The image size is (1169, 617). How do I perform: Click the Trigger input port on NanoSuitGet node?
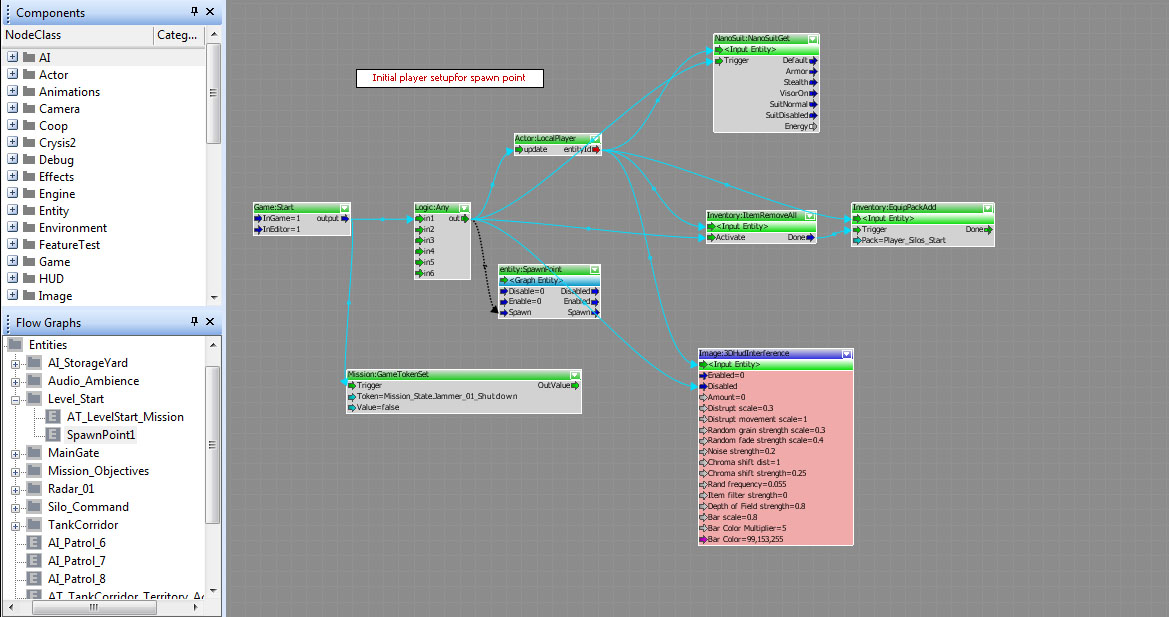[x=719, y=61]
